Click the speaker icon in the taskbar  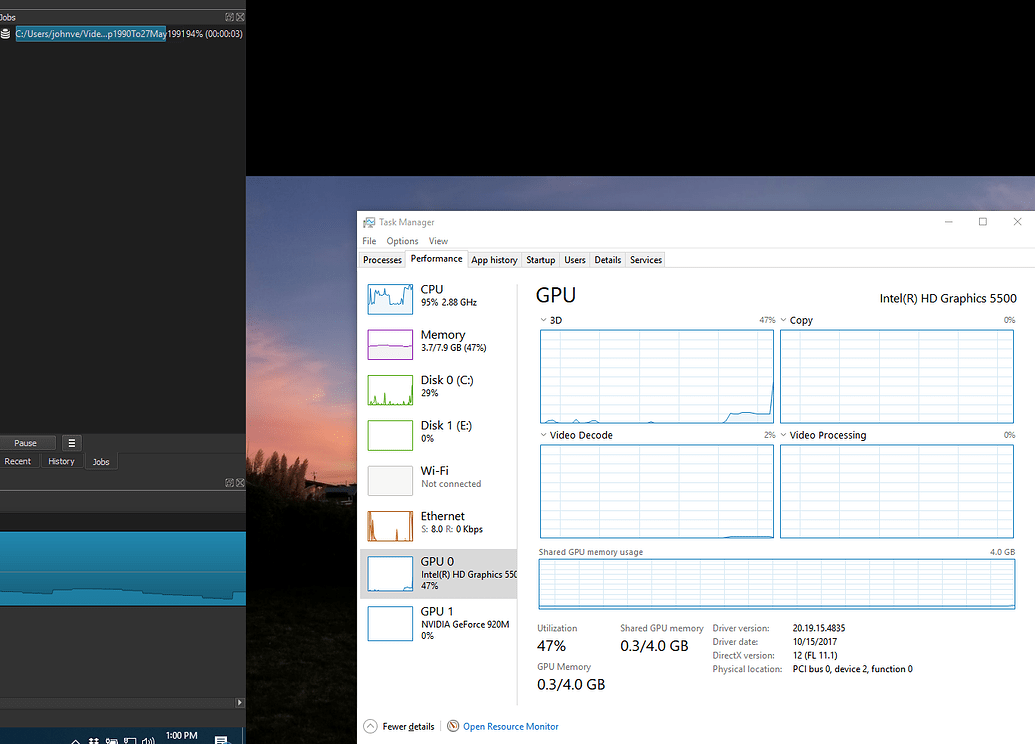[148, 738]
